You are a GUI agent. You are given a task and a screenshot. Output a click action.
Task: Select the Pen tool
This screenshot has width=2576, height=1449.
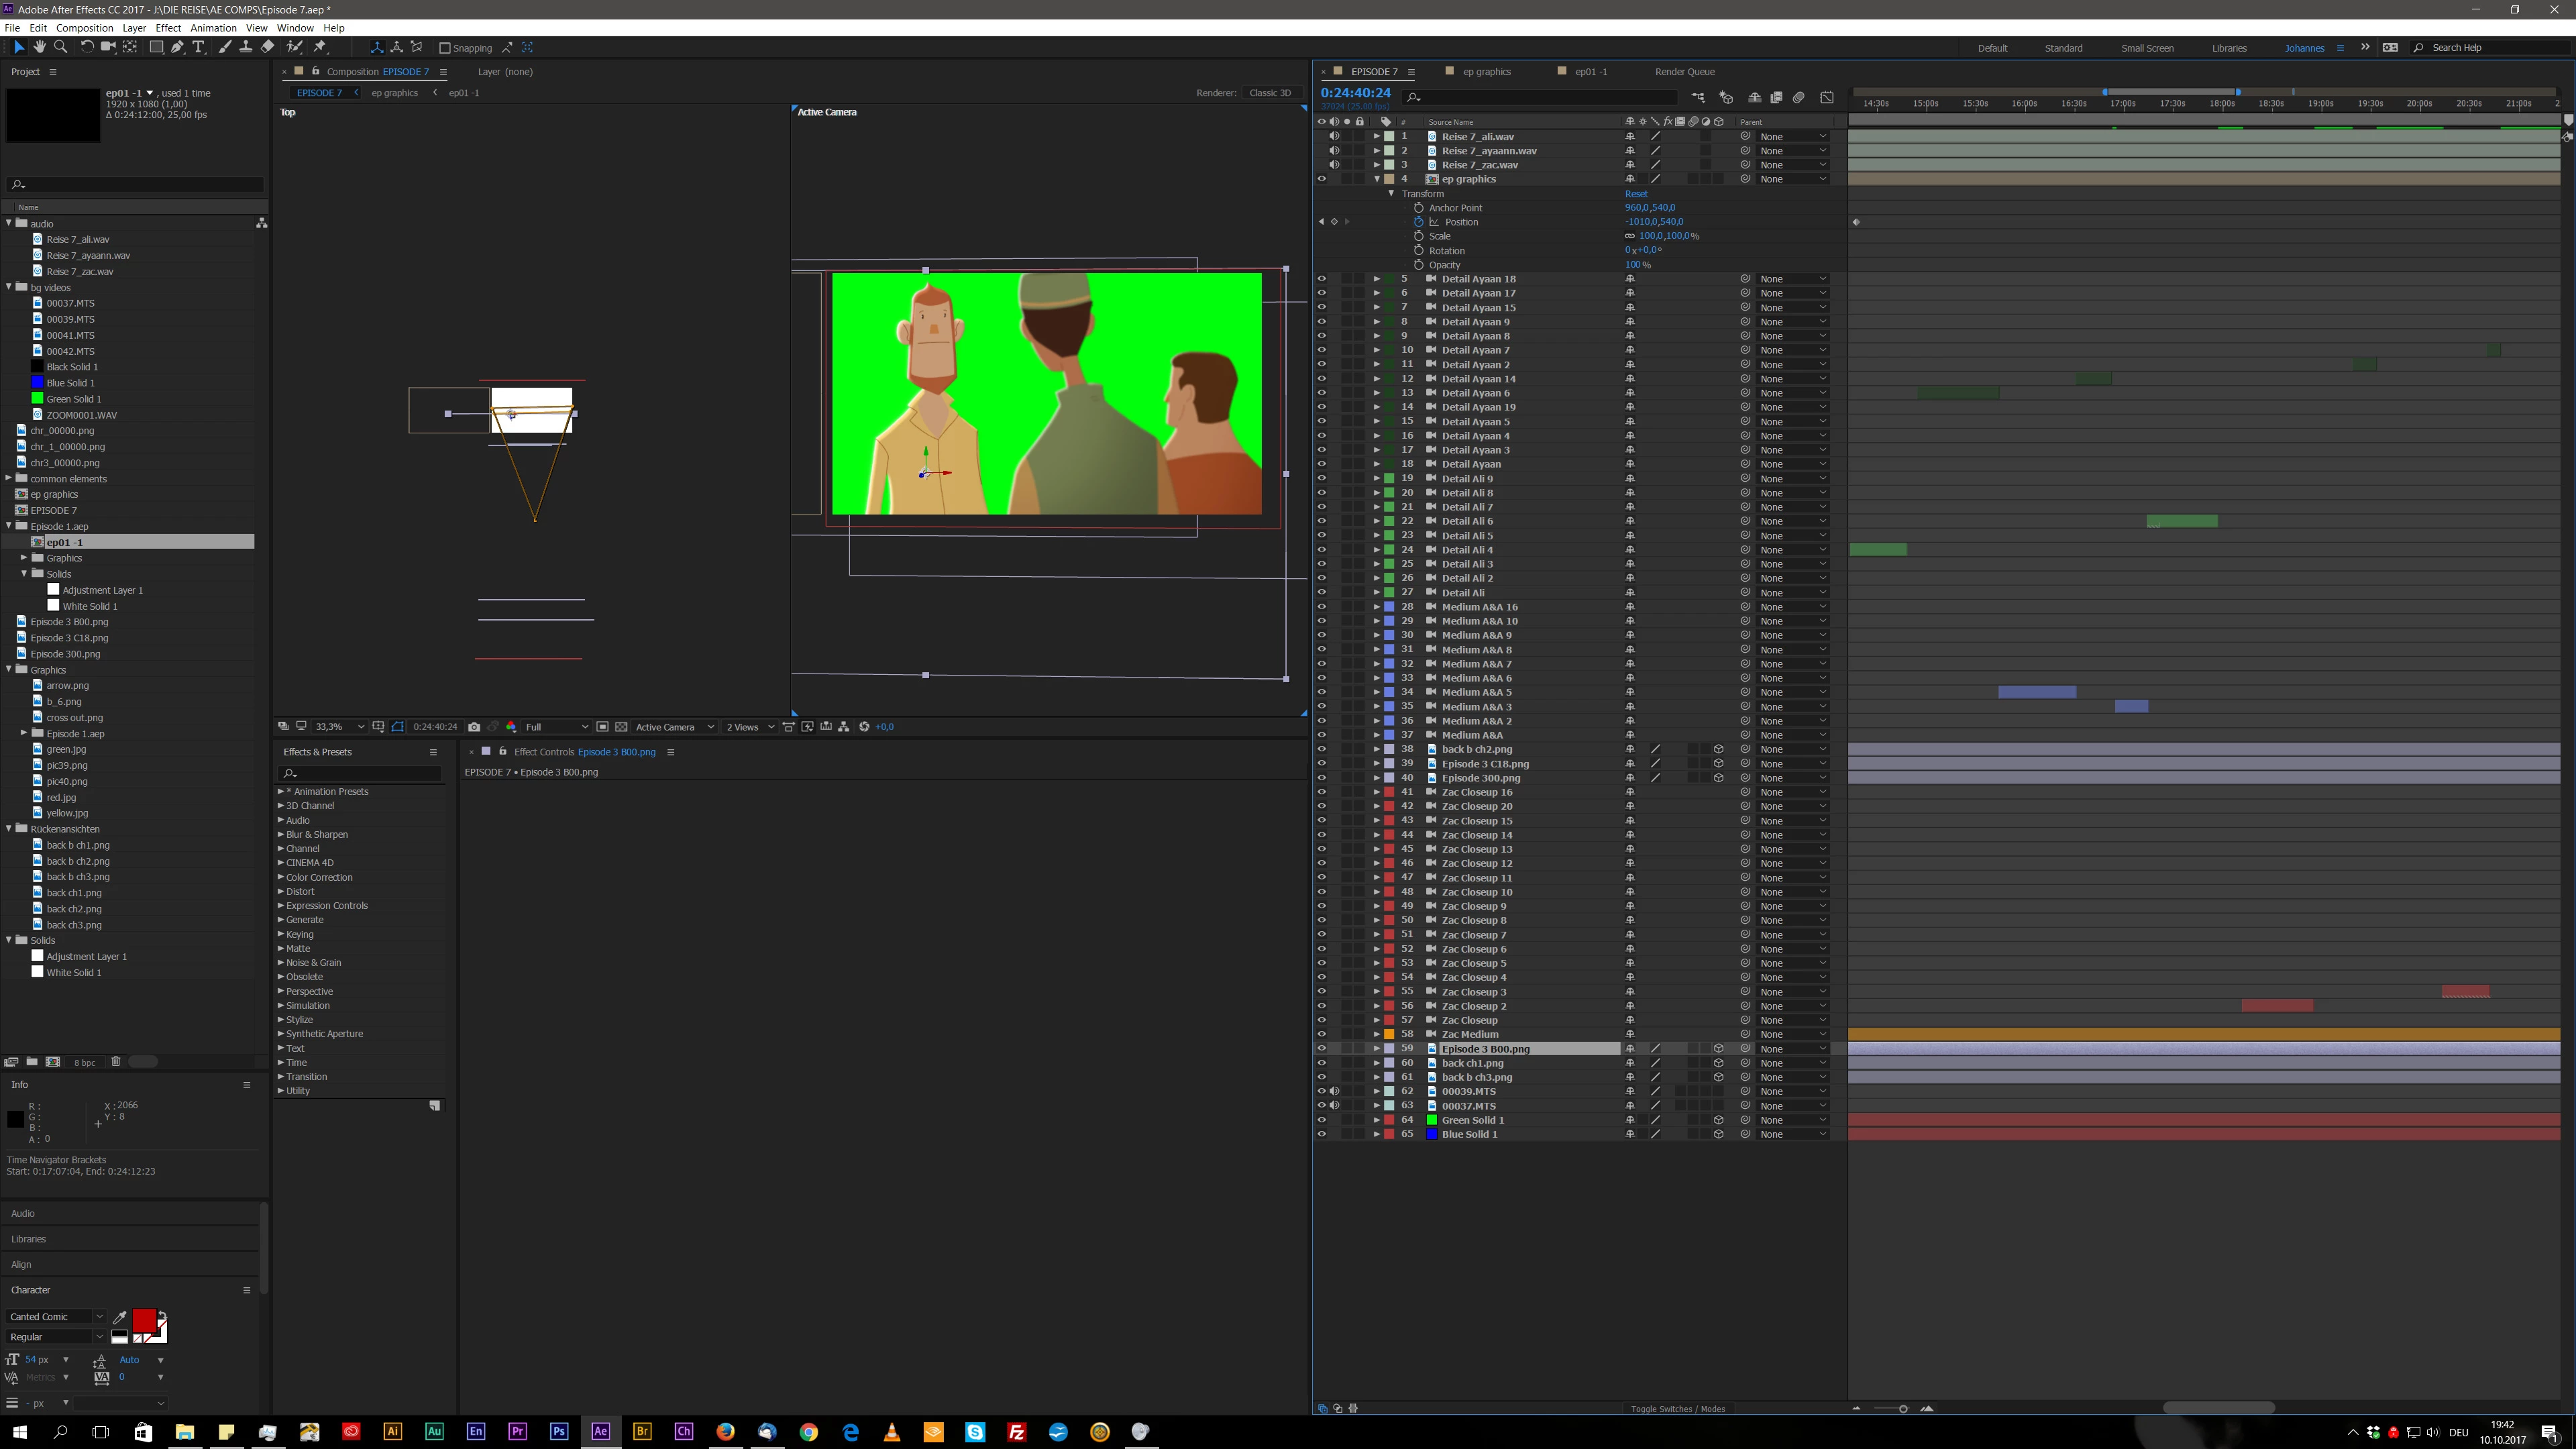tap(177, 47)
